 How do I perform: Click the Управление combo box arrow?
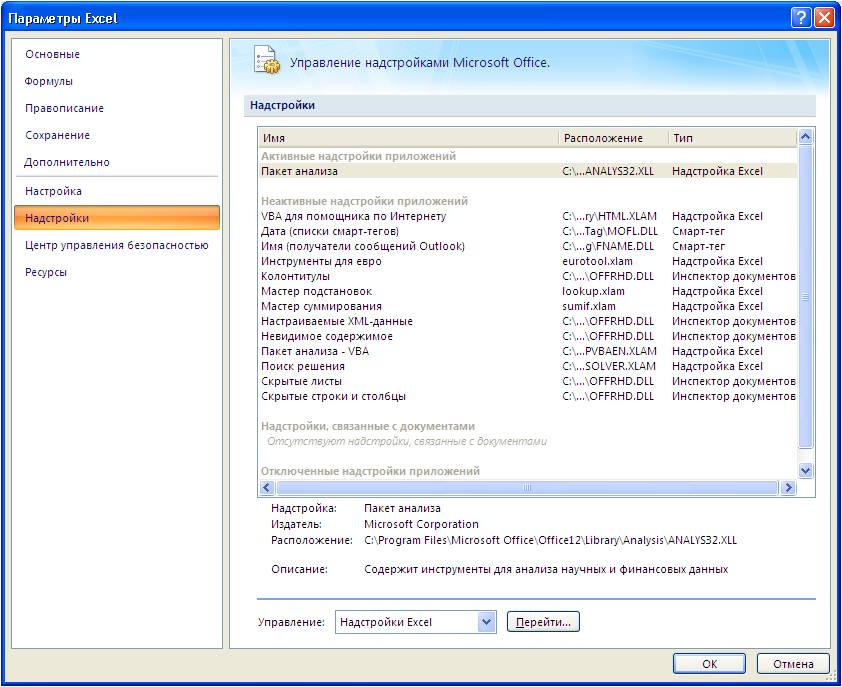[486, 621]
